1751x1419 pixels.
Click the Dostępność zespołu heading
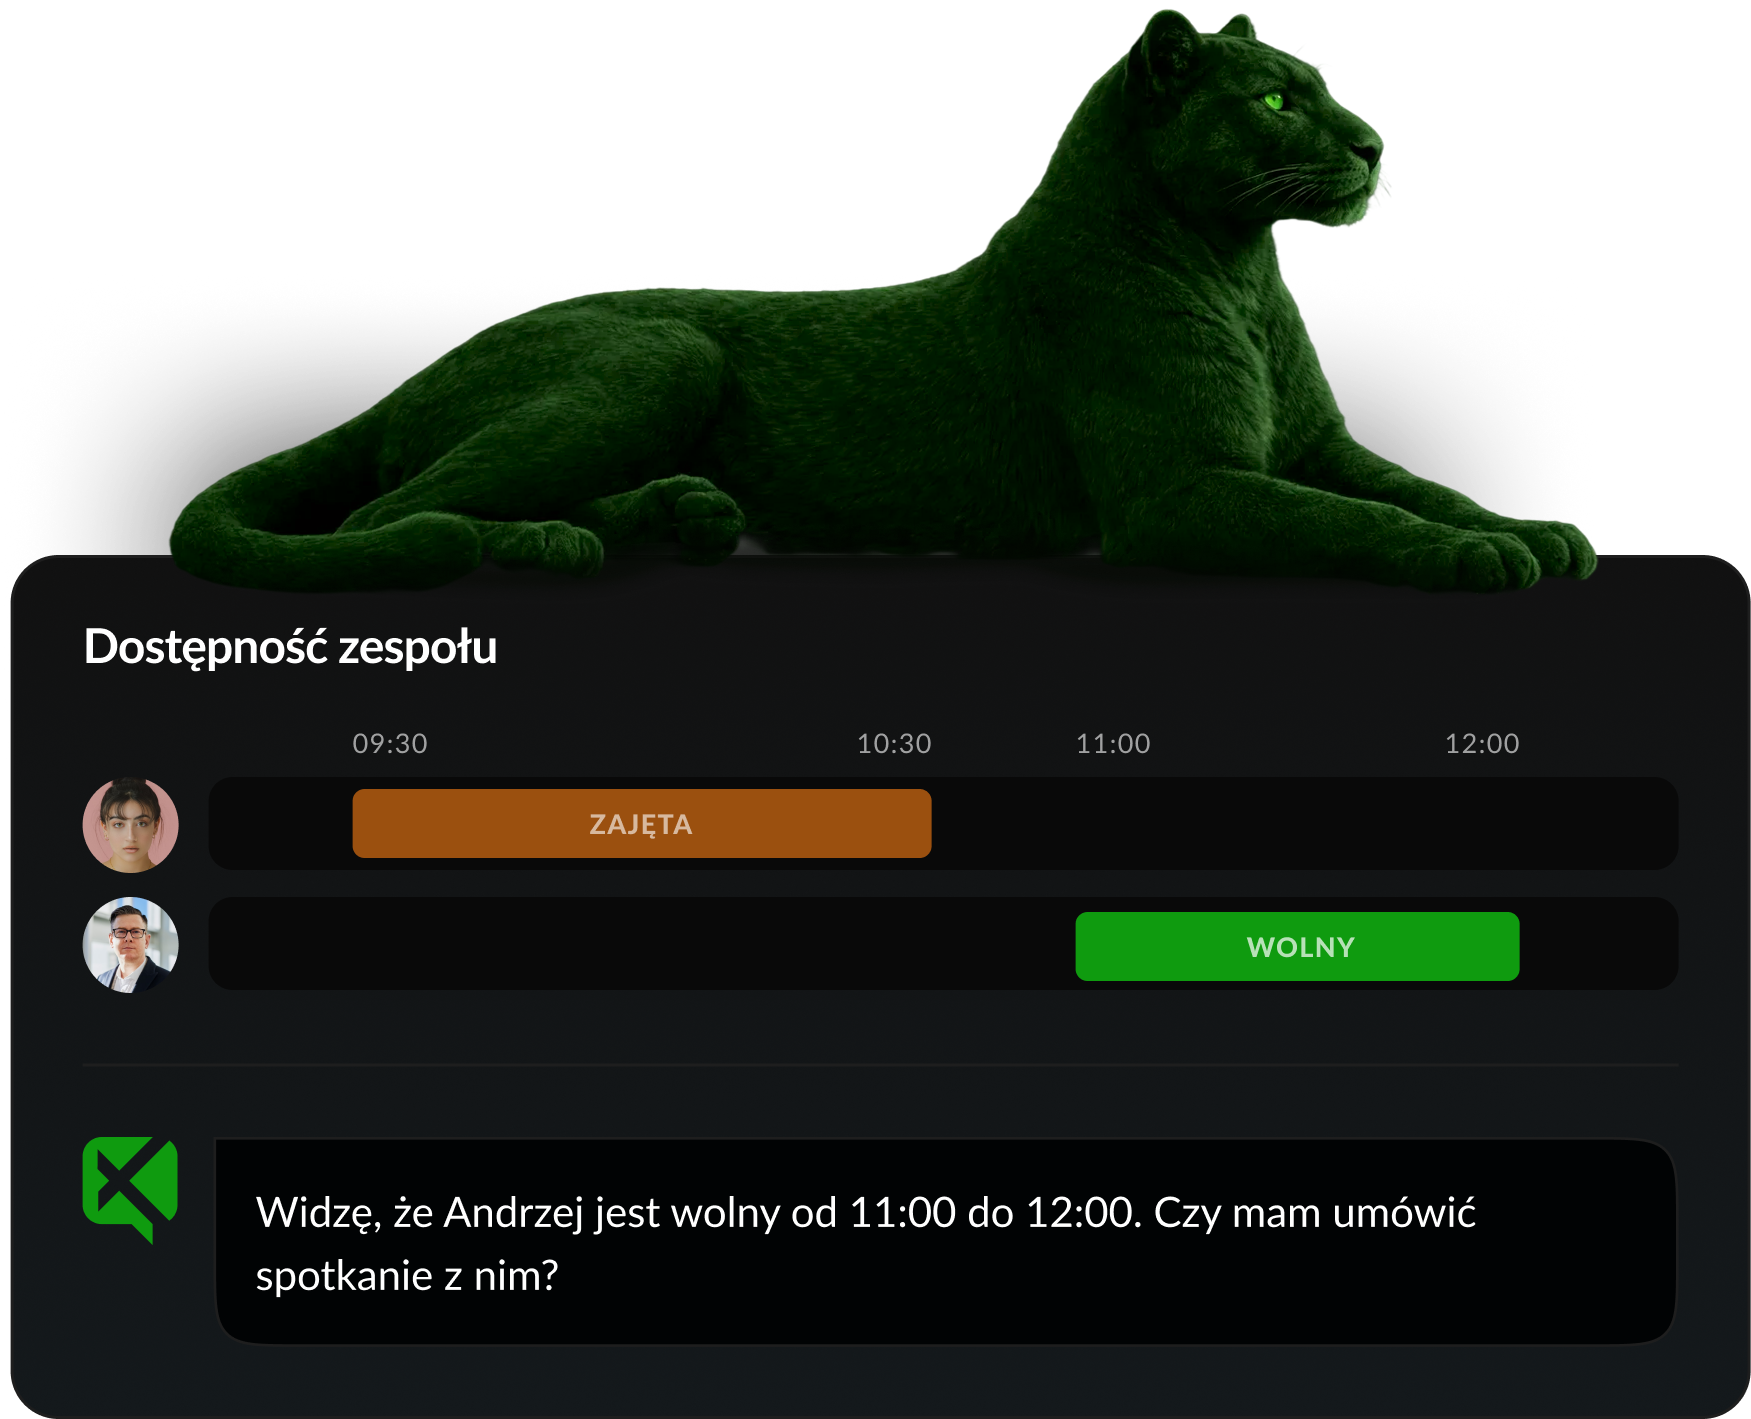[x=291, y=647]
